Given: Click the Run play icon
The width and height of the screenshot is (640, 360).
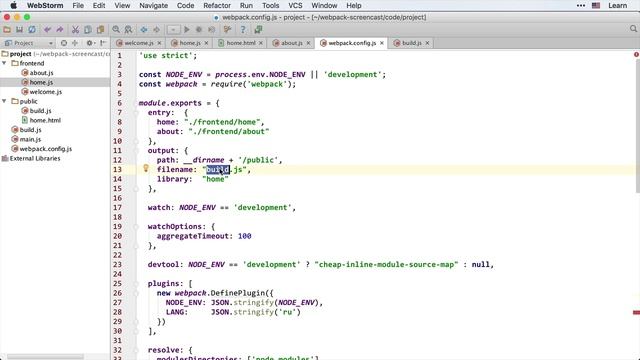Looking at the screenshot, I should [187, 29].
